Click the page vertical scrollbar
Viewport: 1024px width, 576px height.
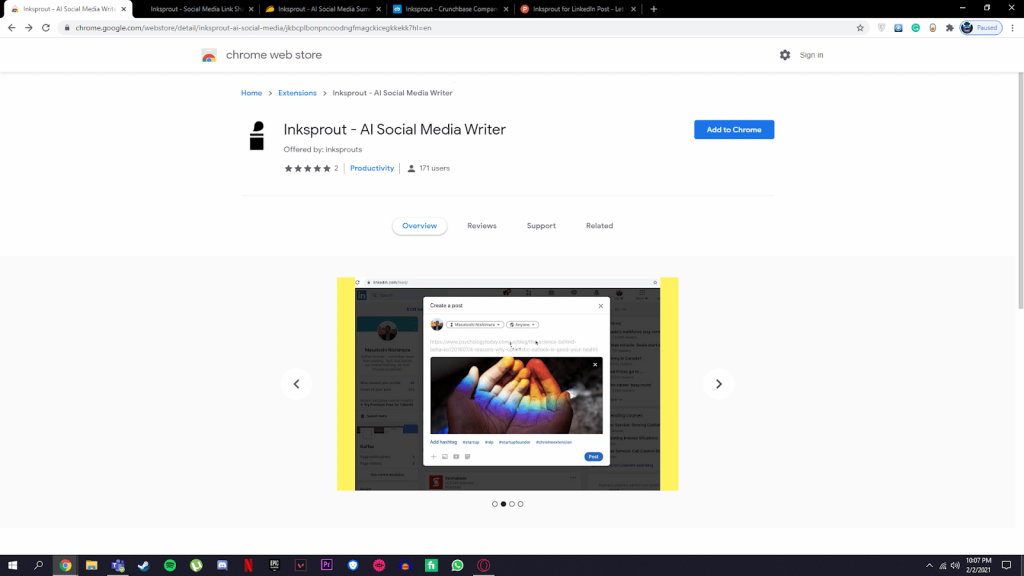(x=1020, y=189)
